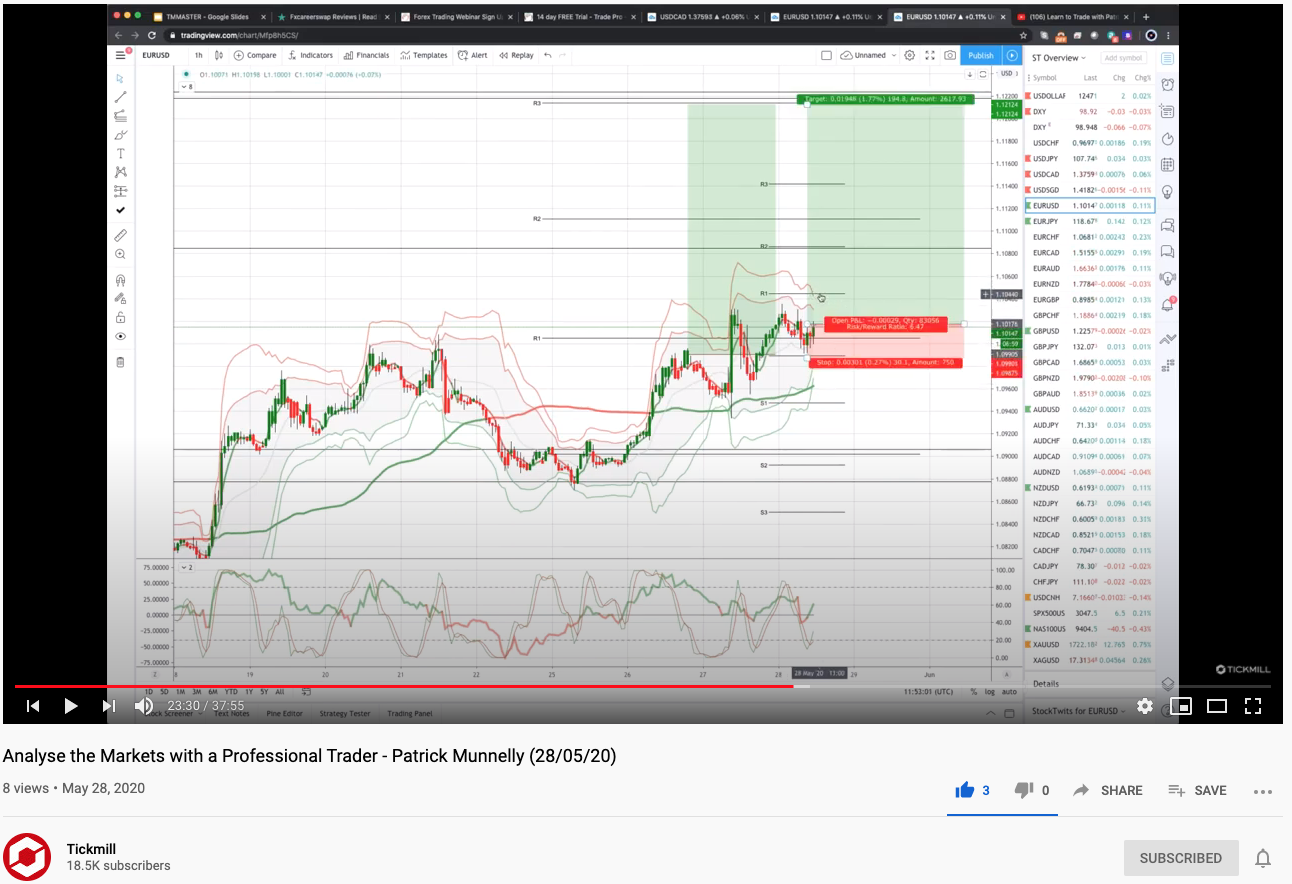Click the undo arrow in chart toolbar
Screen dimensions: 1292x884
pyautogui.click(x=548, y=55)
